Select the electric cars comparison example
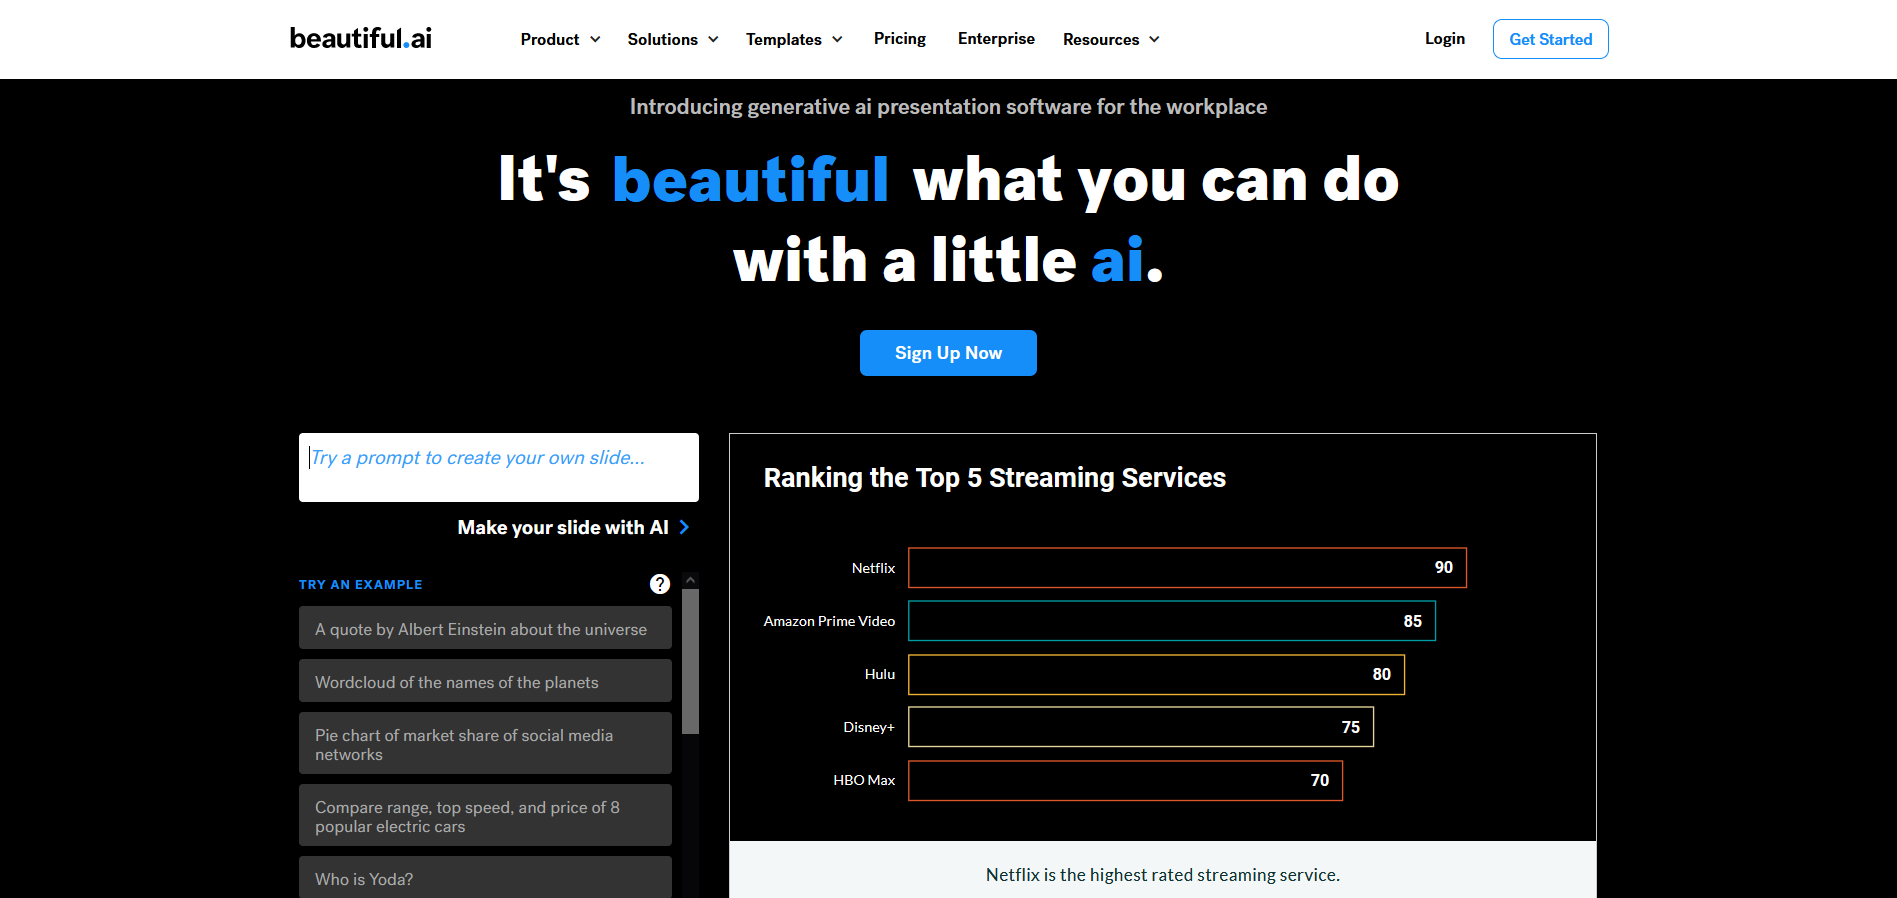 (x=485, y=815)
